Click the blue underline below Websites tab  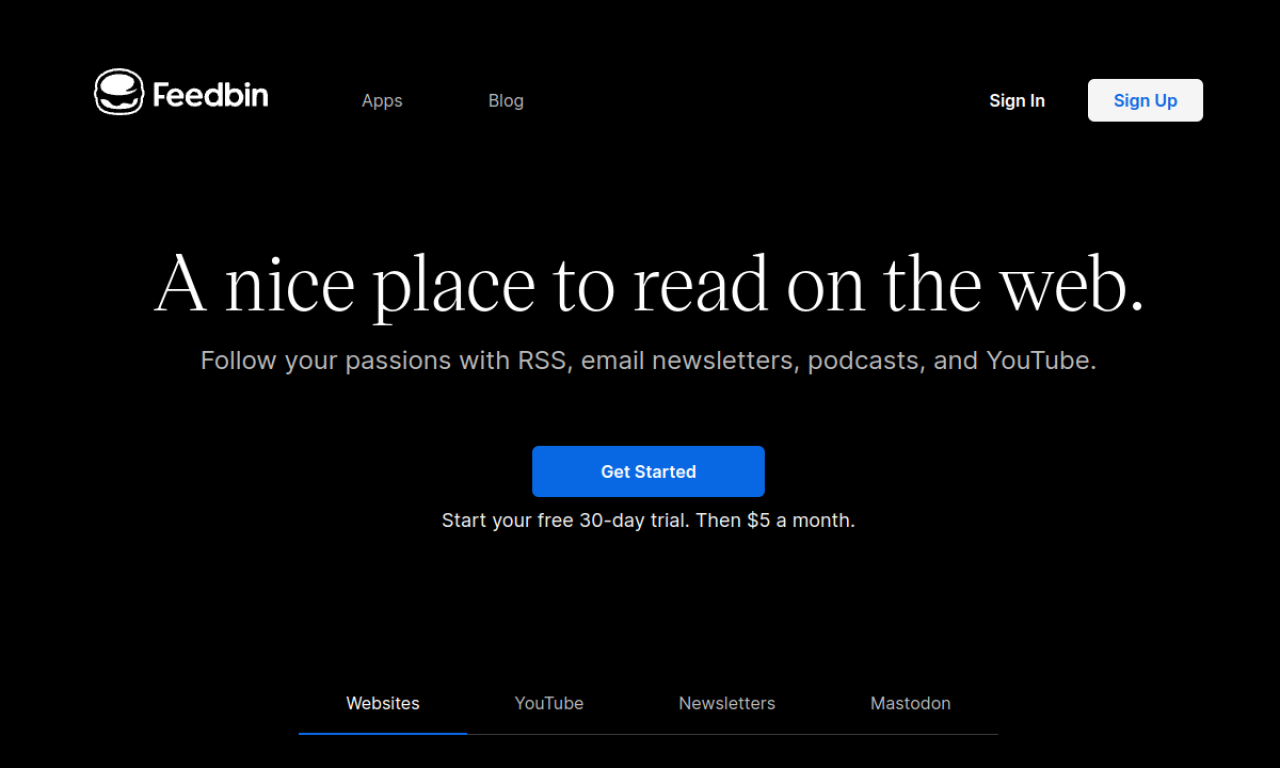[x=383, y=733]
